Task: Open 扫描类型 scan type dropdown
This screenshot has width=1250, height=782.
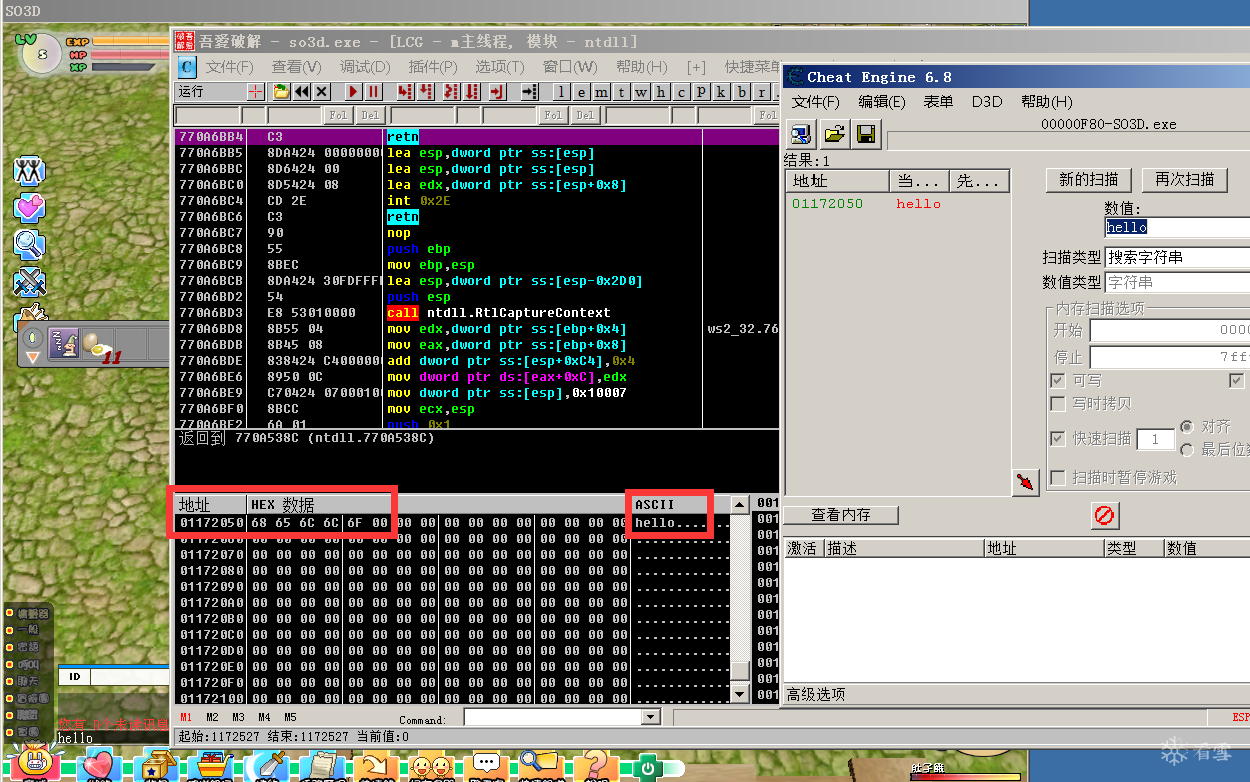Action: [1177, 257]
